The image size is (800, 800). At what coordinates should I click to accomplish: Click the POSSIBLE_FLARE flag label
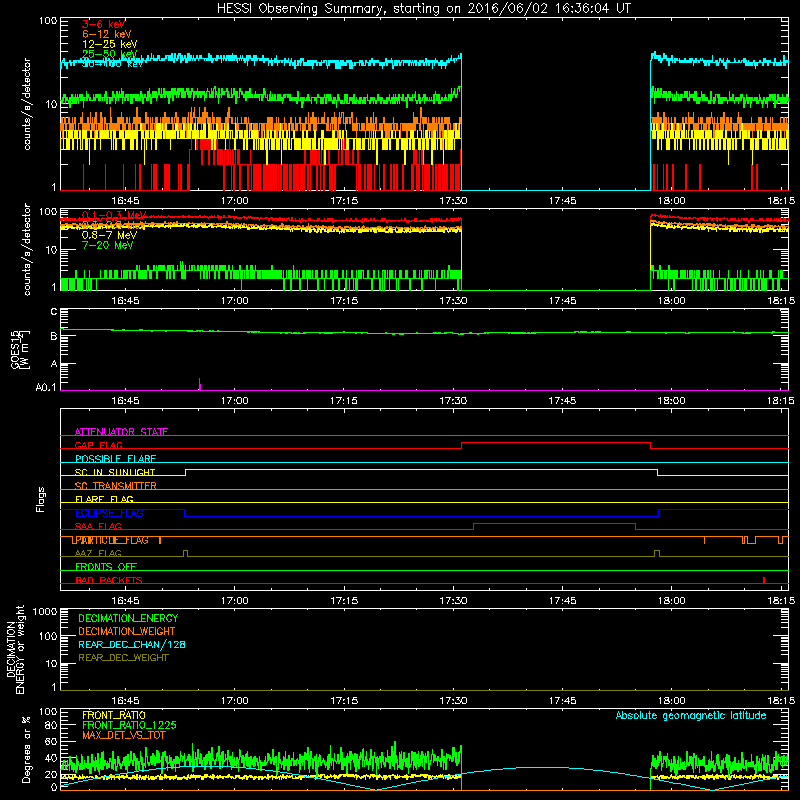(x=115, y=459)
